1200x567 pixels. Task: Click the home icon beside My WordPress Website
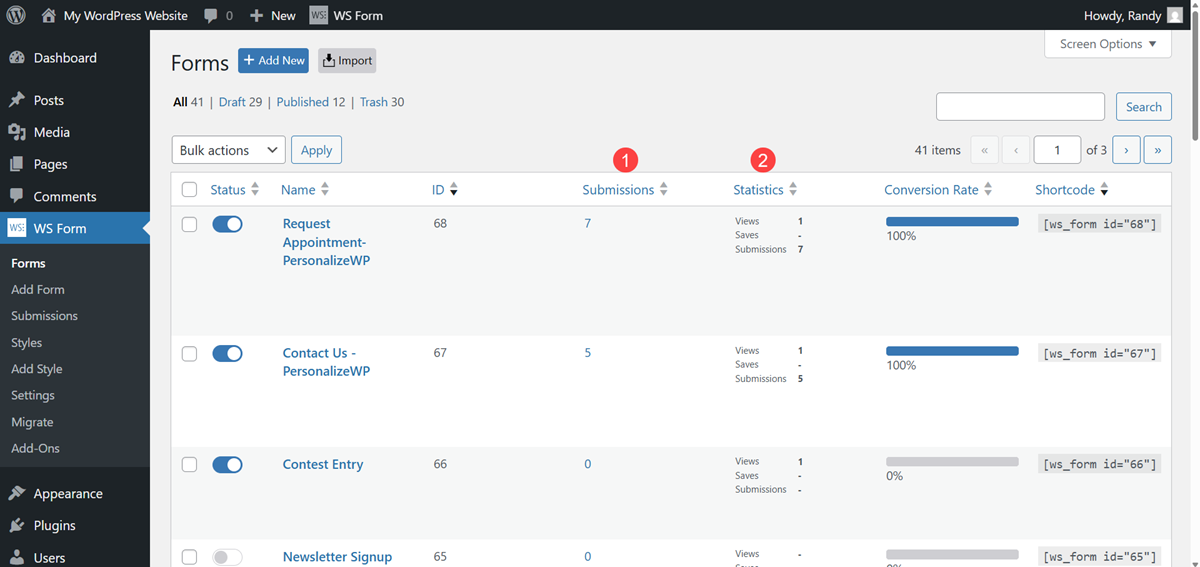[49, 16]
